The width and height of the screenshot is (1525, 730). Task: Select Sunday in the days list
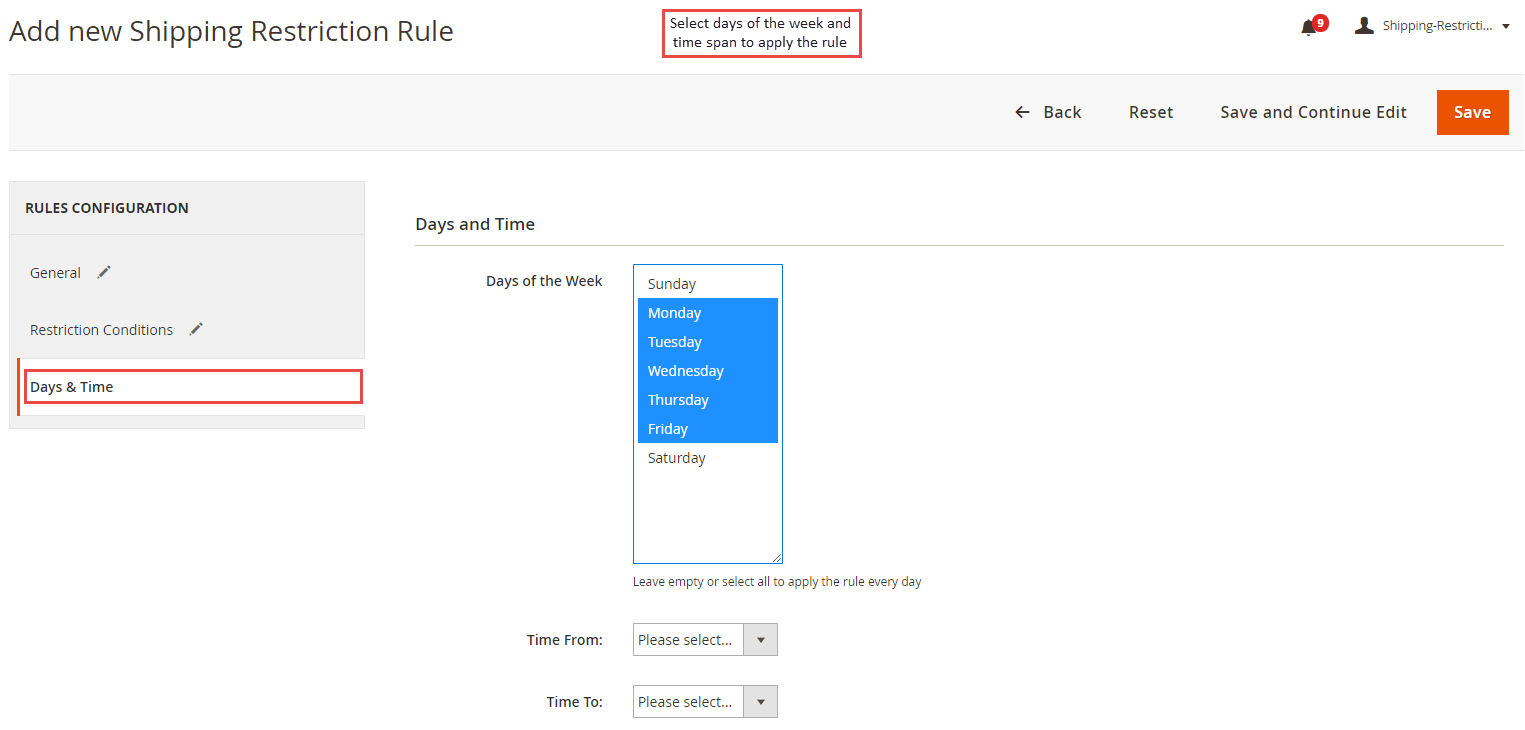click(708, 284)
